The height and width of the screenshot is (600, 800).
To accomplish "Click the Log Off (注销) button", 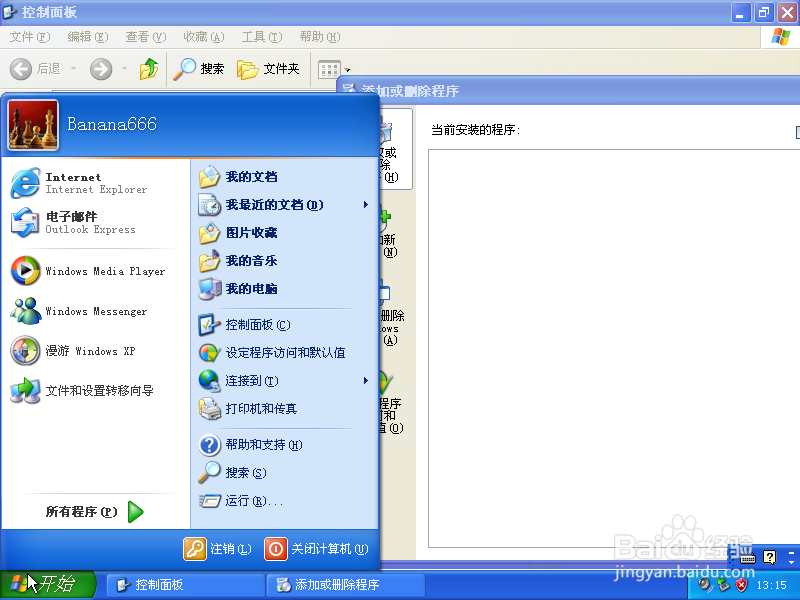I will pos(218,549).
